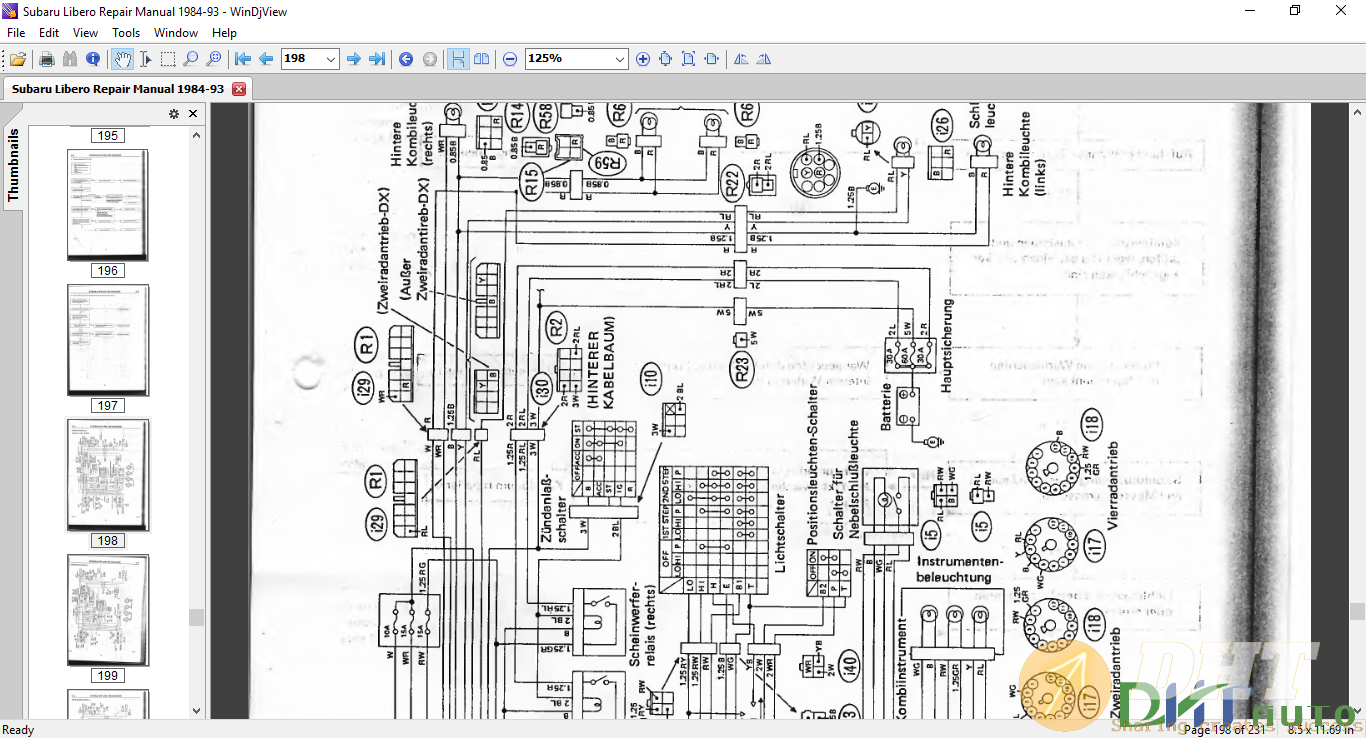
Task: Navigate back with round blue arrow
Action: [x=406, y=59]
